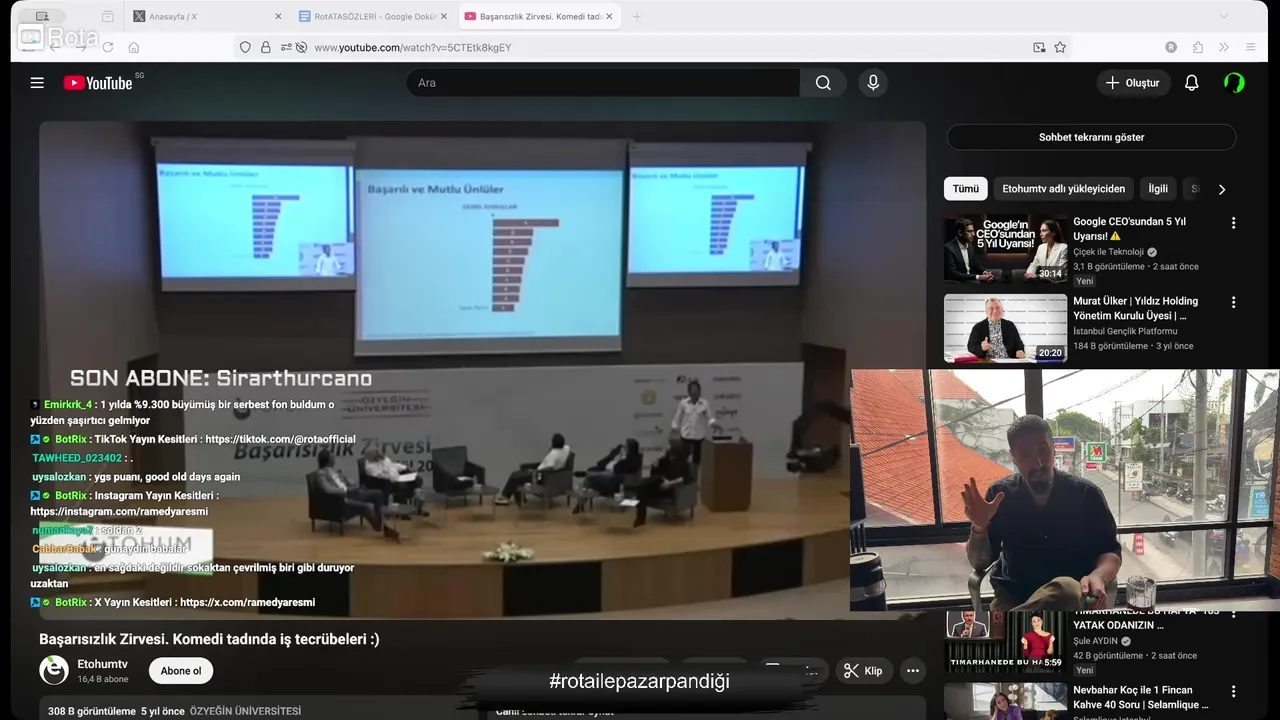Image resolution: width=1280 pixels, height=720 pixels.
Task: Open the Timarhanede Bu Hafta video thumbnail
Action: coord(1005,641)
